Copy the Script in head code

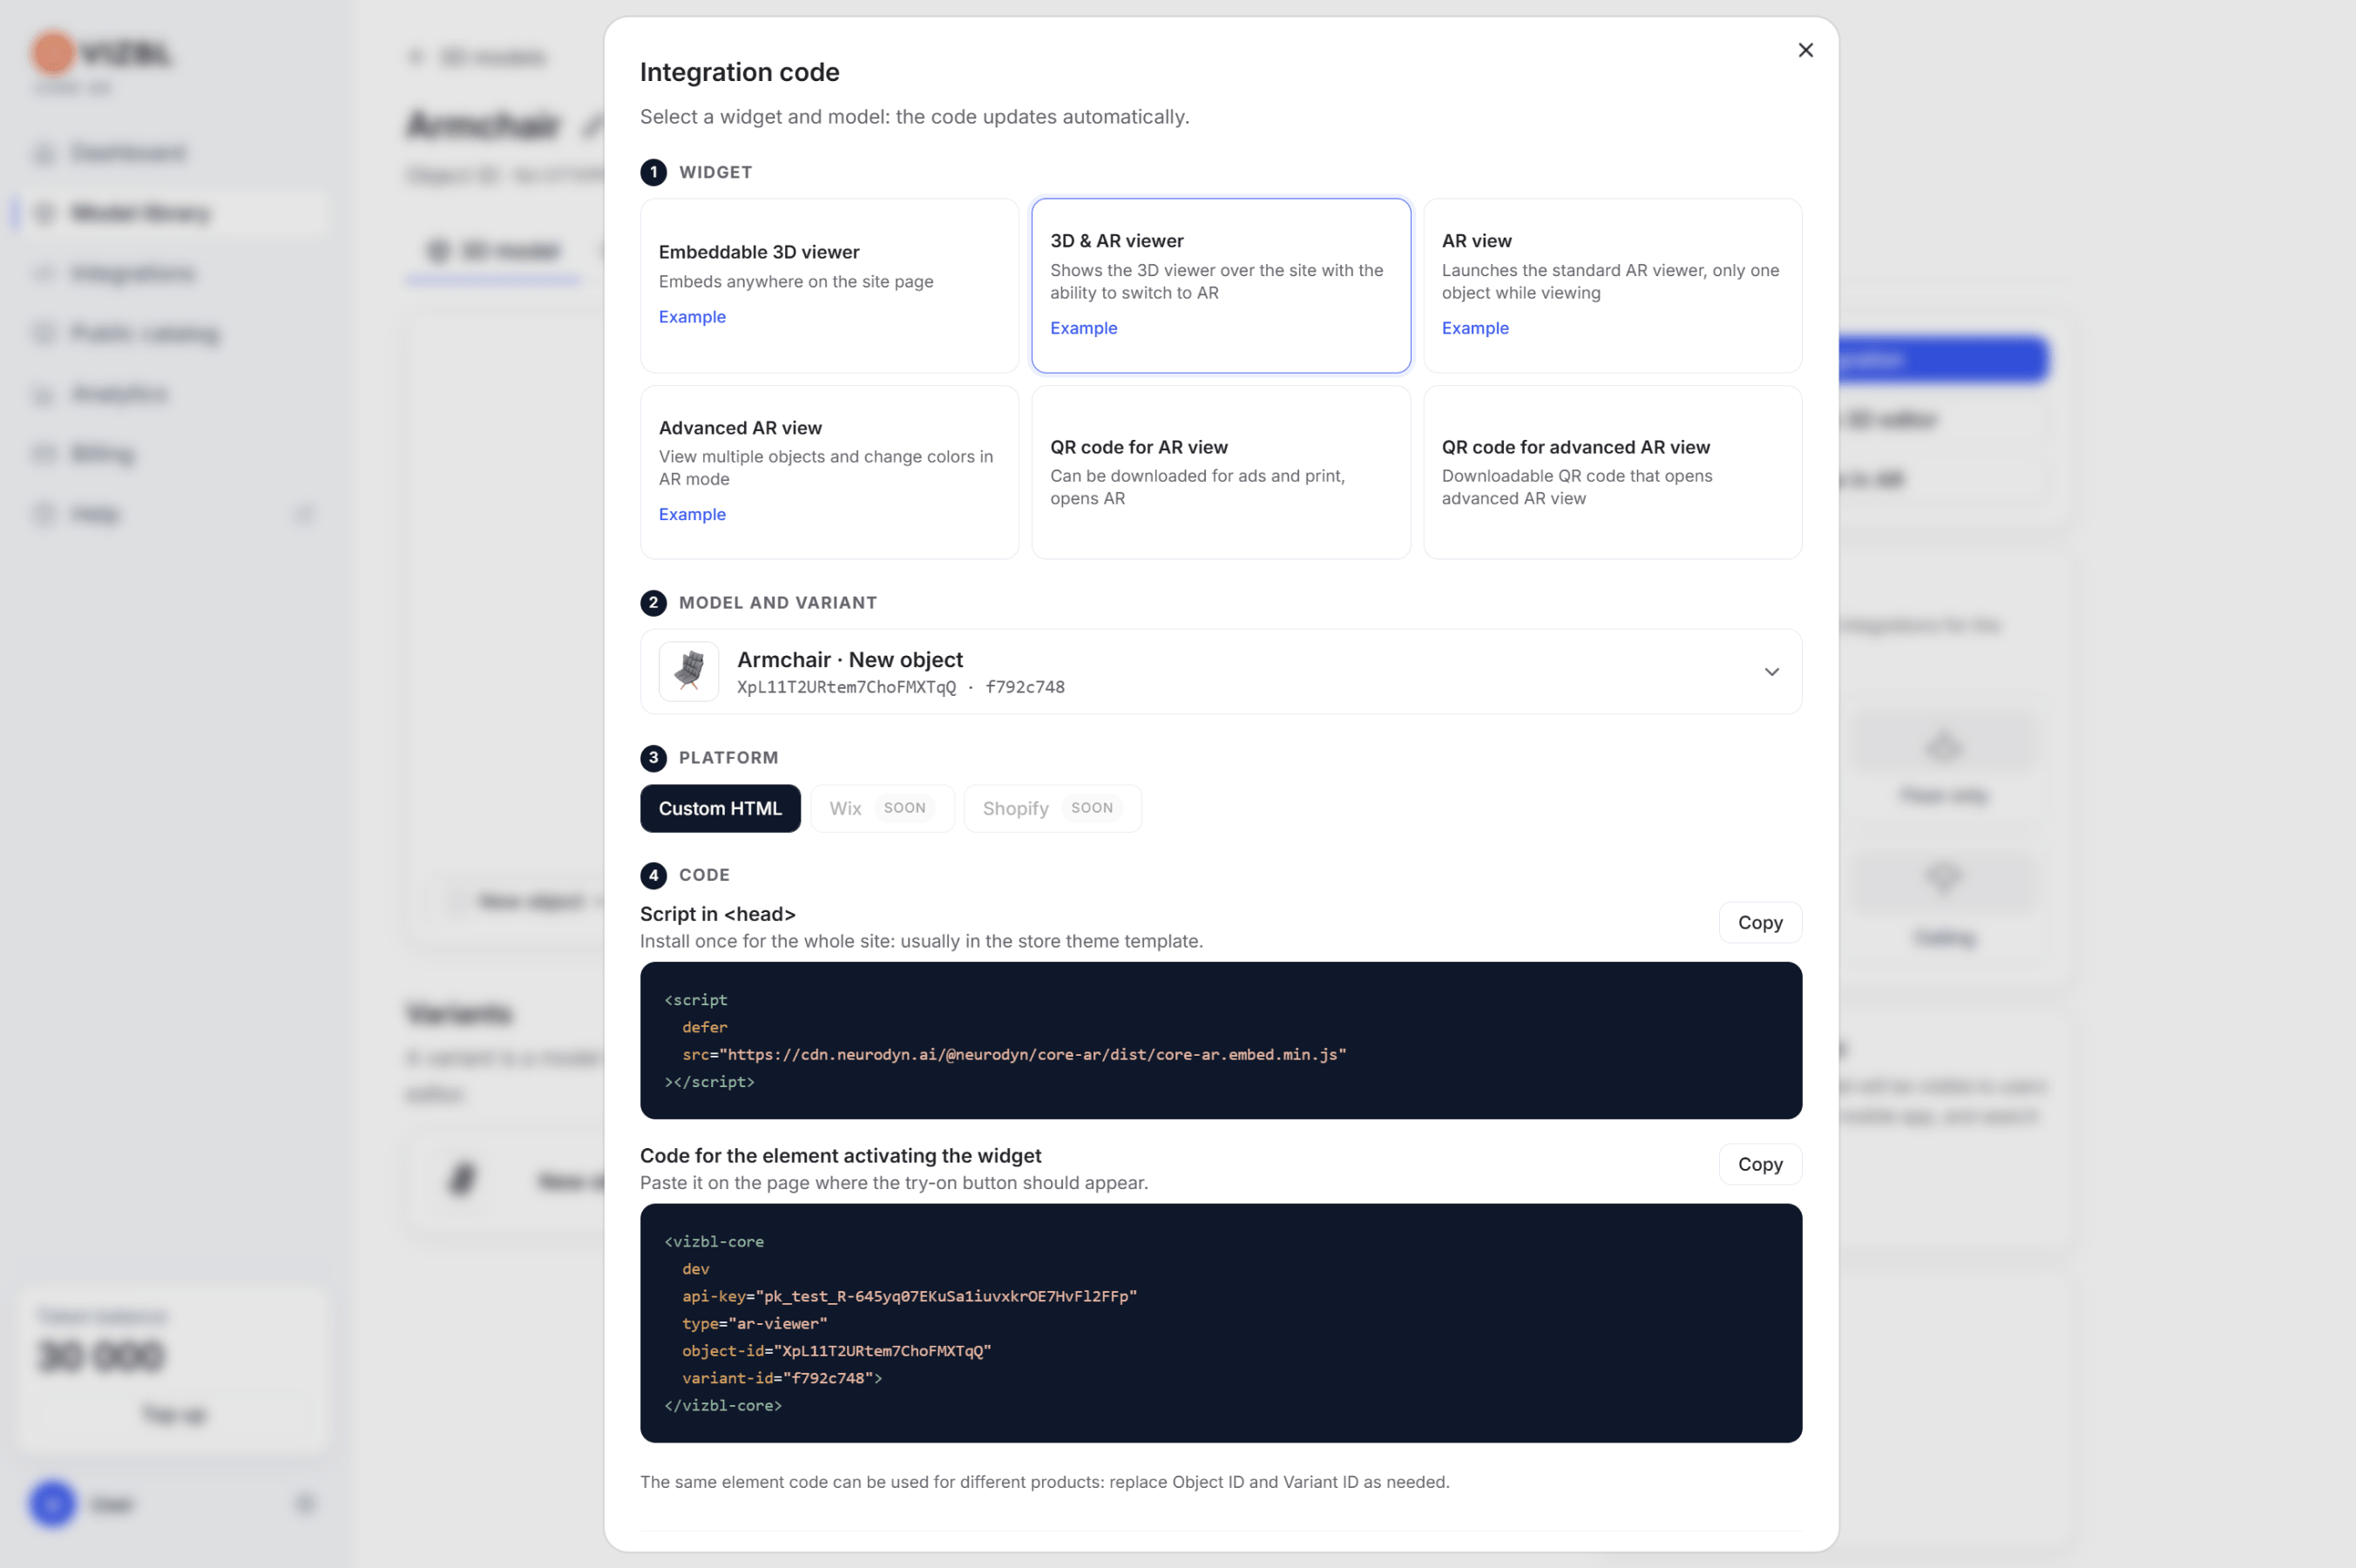tap(1760, 922)
